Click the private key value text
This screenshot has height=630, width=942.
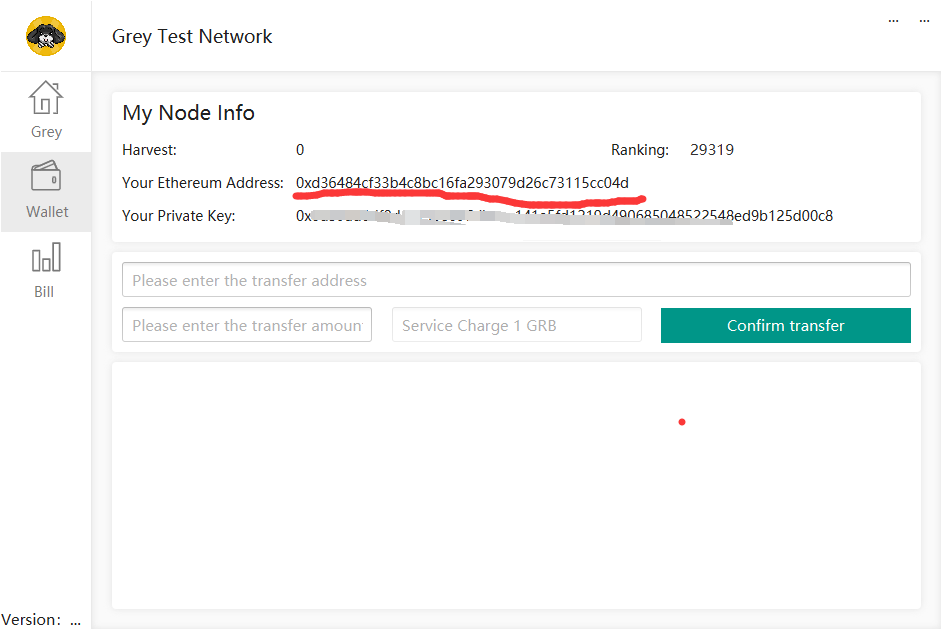point(564,216)
